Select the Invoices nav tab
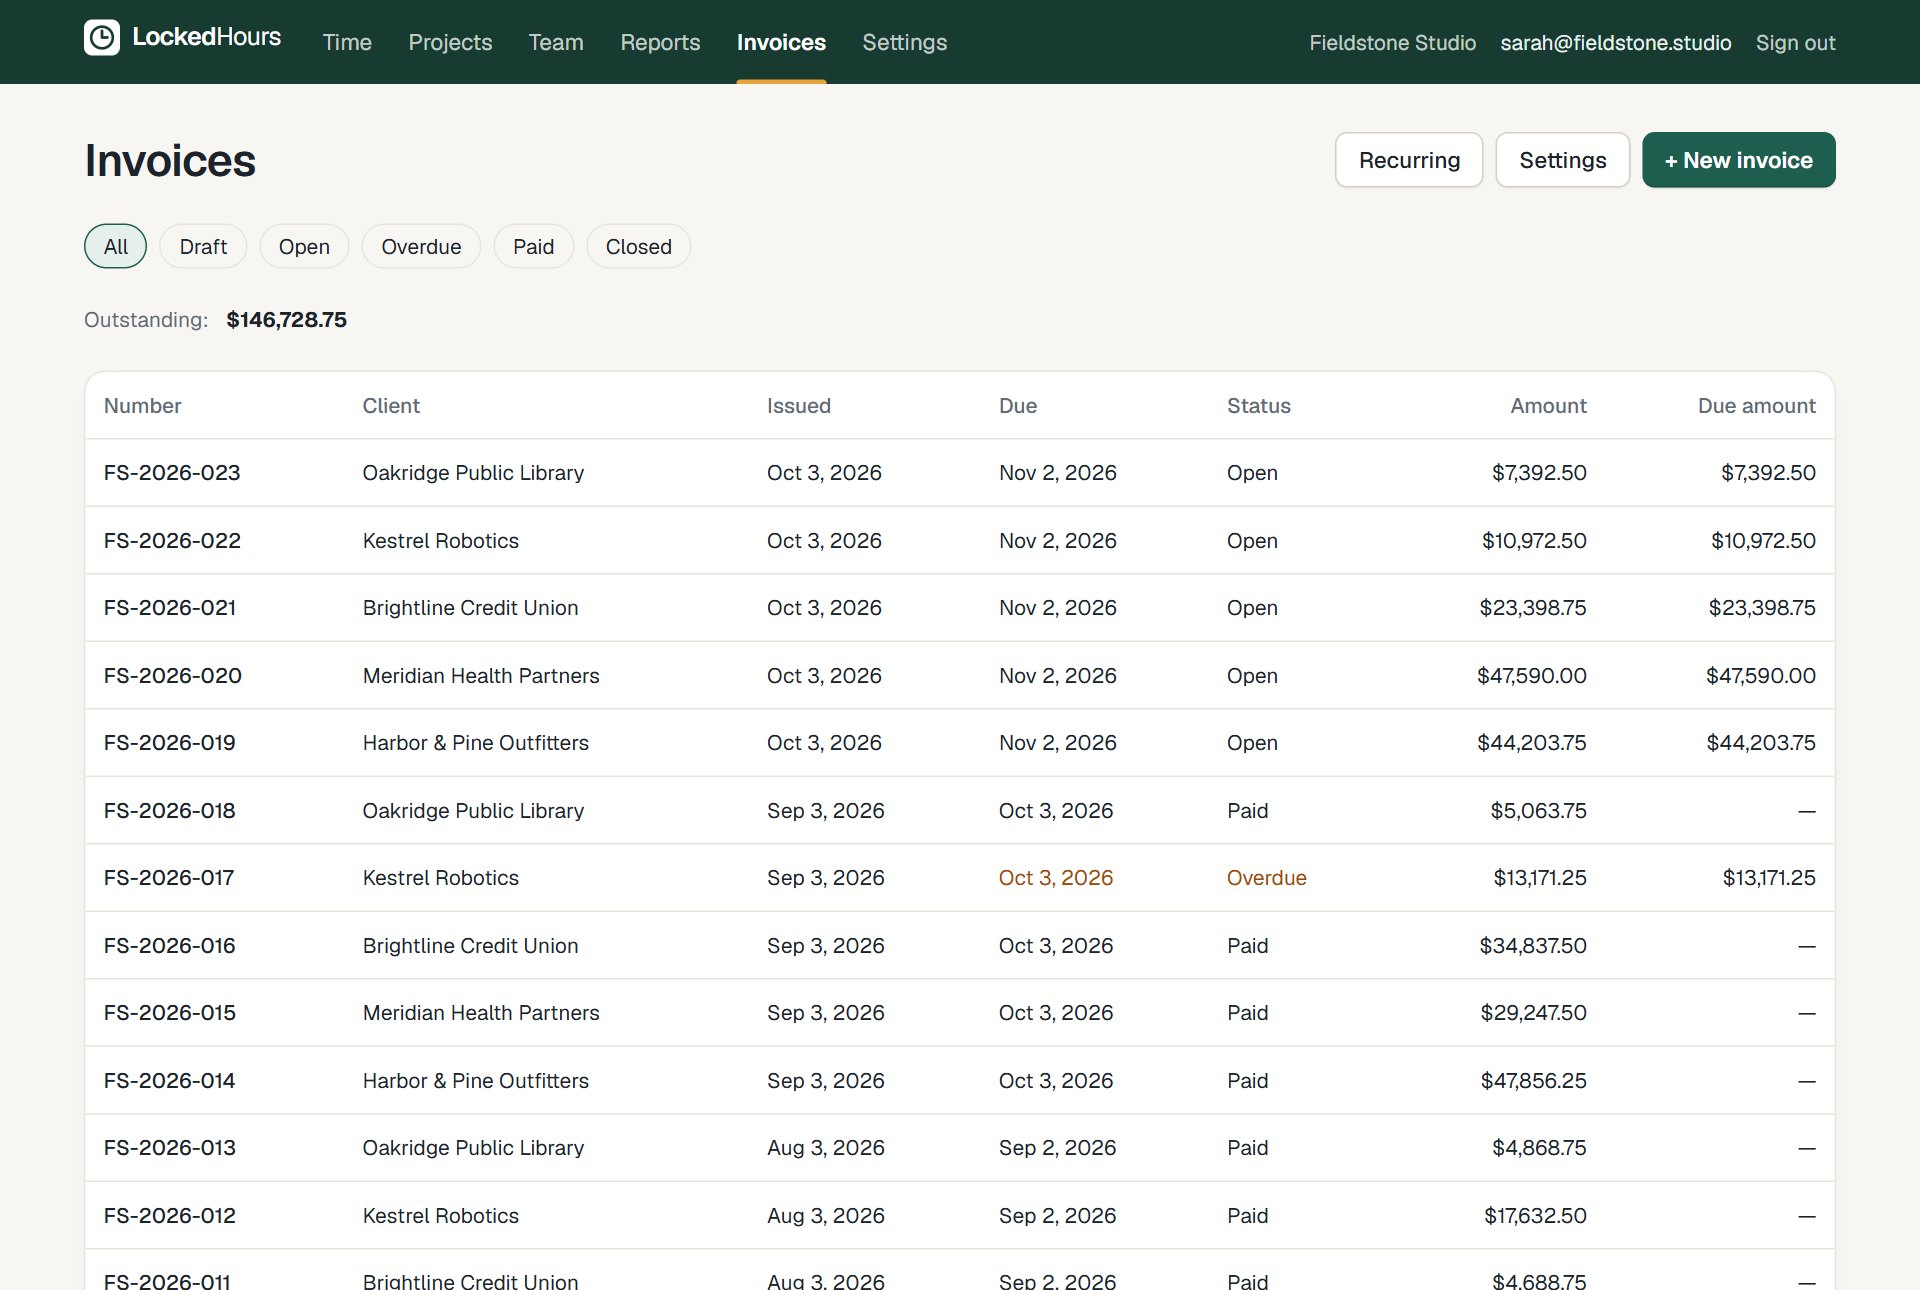 [x=781, y=42]
